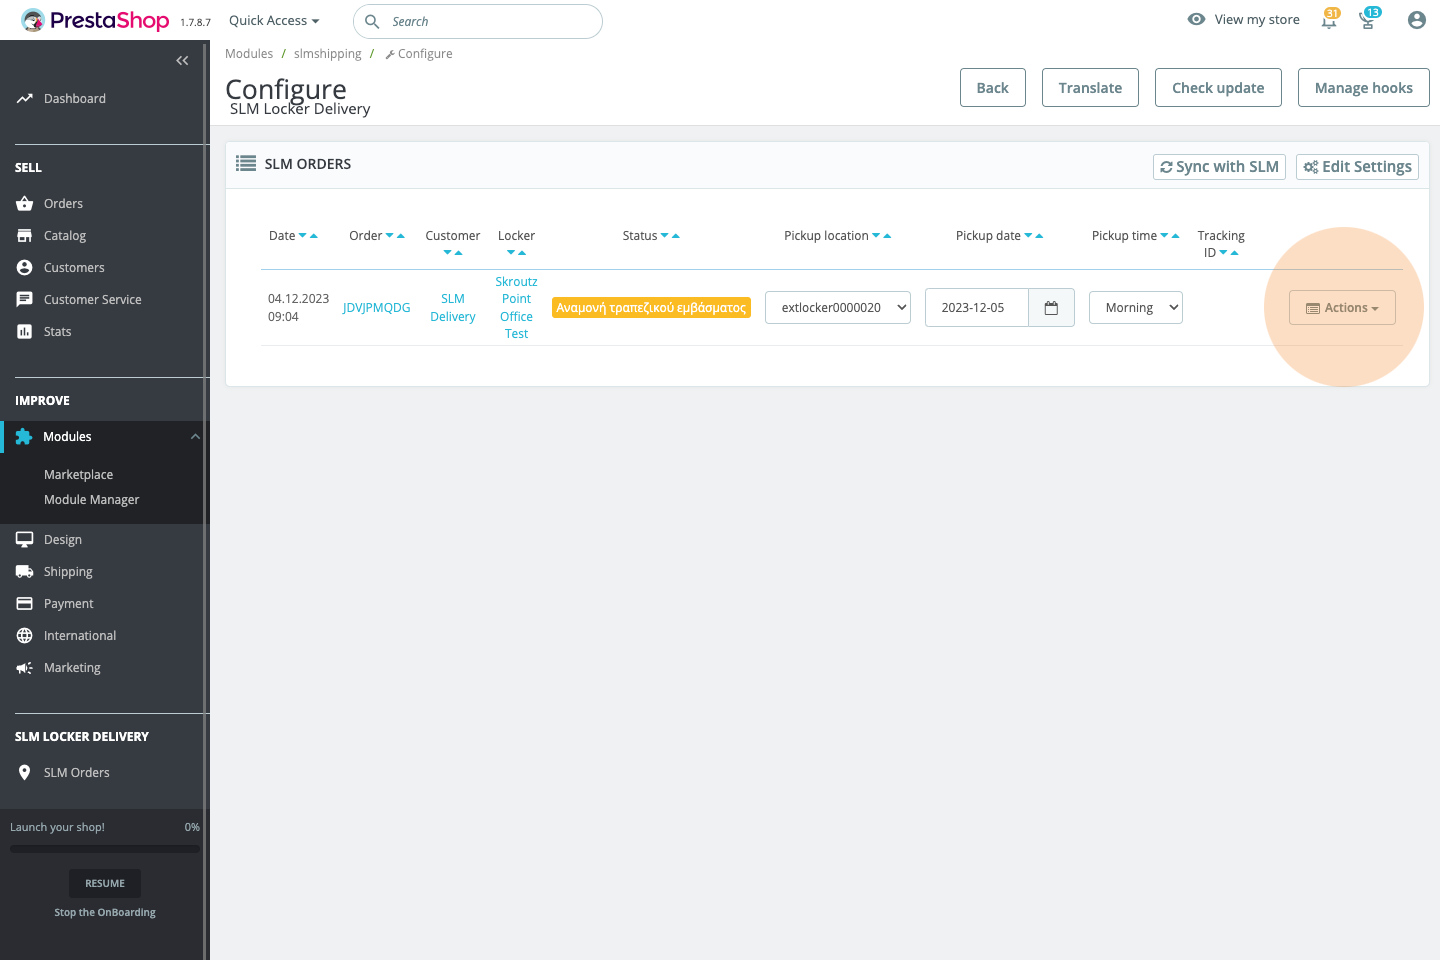Open customer SLM Delivery link

click(453, 308)
